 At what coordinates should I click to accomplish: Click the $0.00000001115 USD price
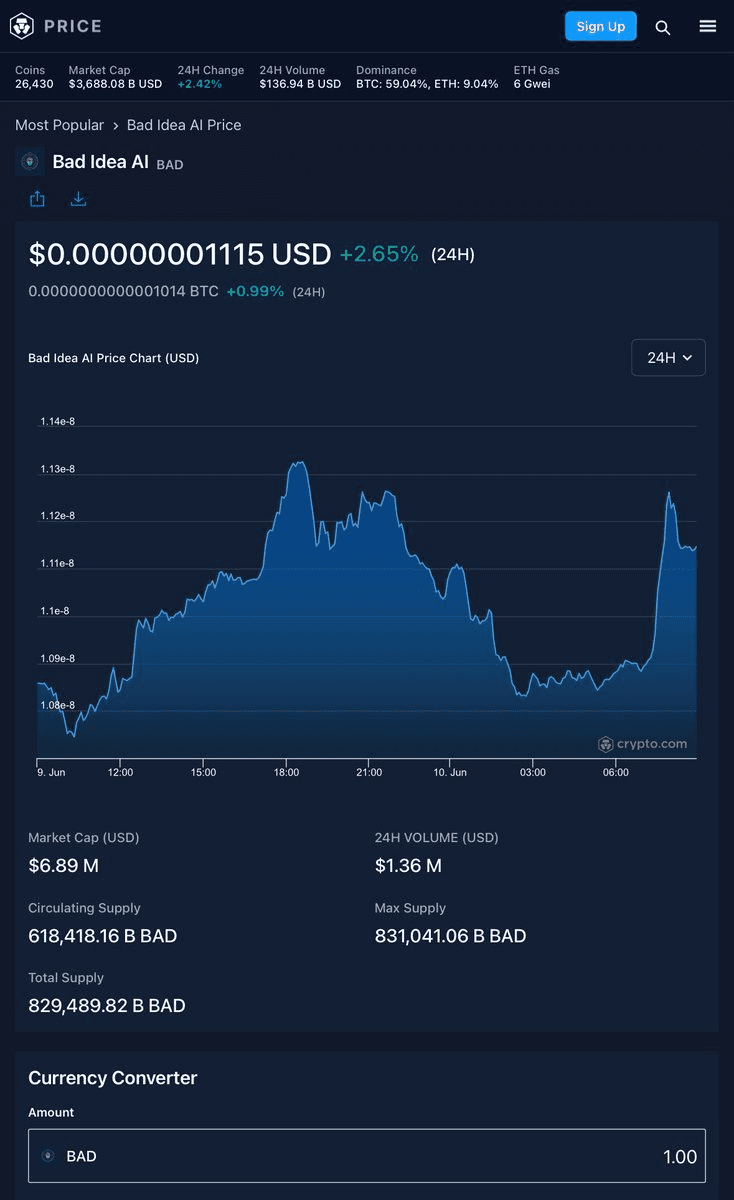(180, 254)
